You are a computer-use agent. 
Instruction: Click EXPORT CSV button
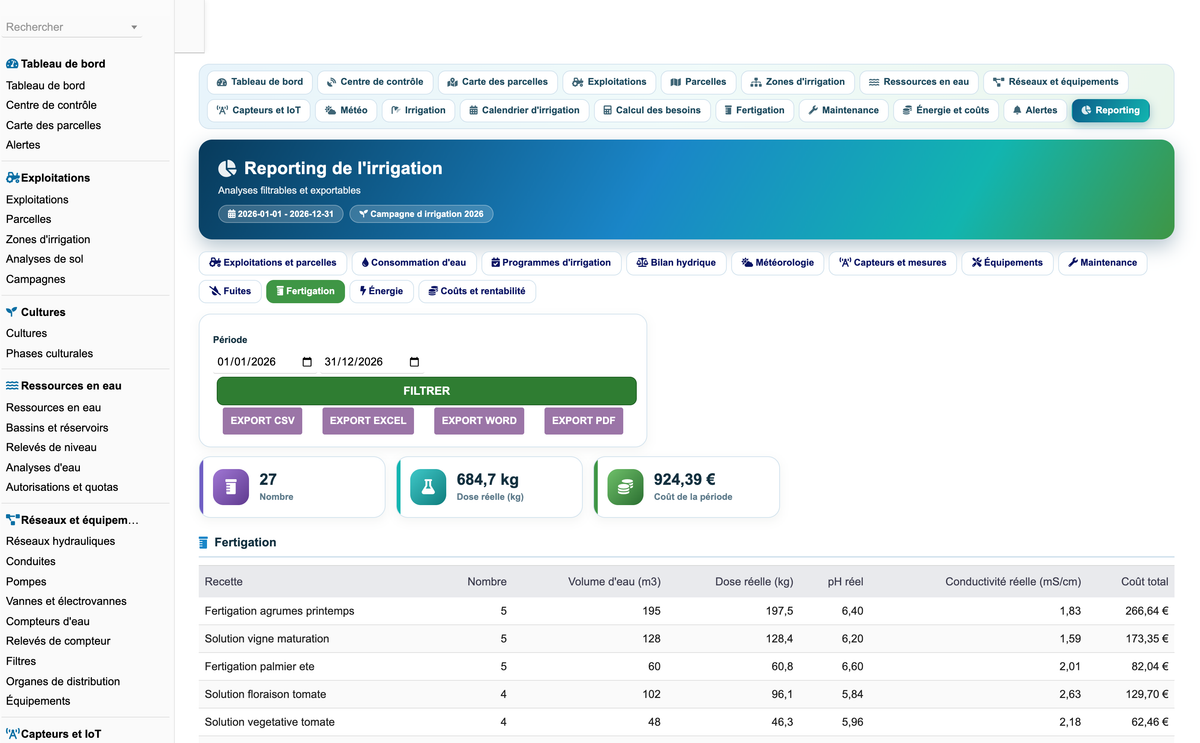point(263,421)
